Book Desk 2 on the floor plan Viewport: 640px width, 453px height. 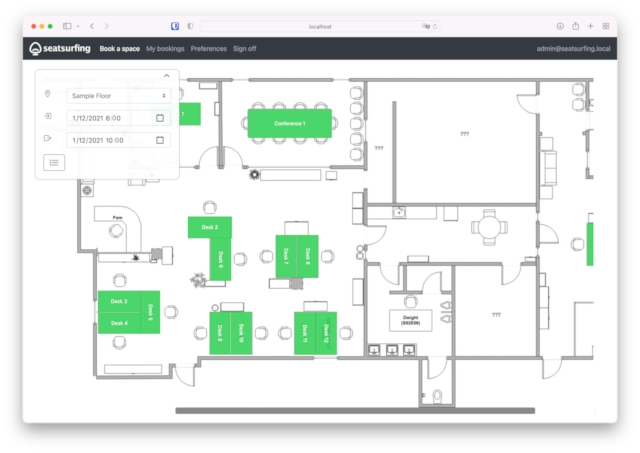(209, 227)
